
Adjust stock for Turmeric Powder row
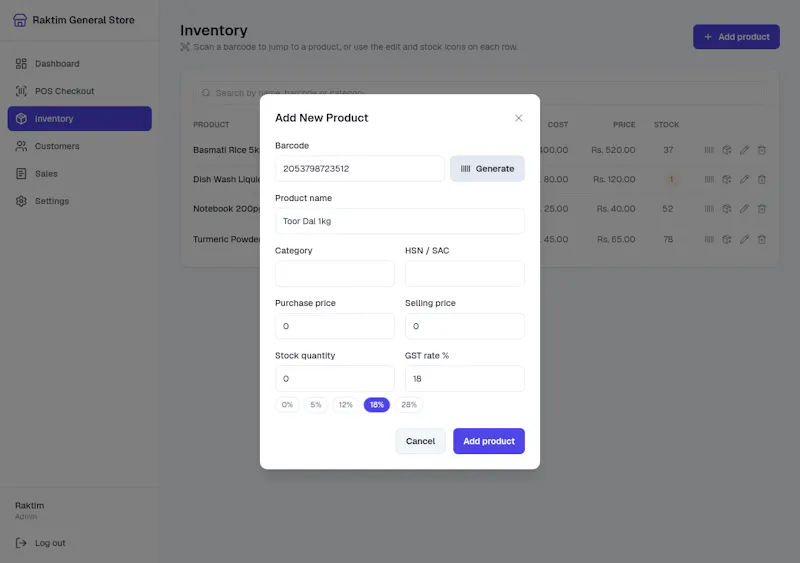pyautogui.click(x=727, y=239)
